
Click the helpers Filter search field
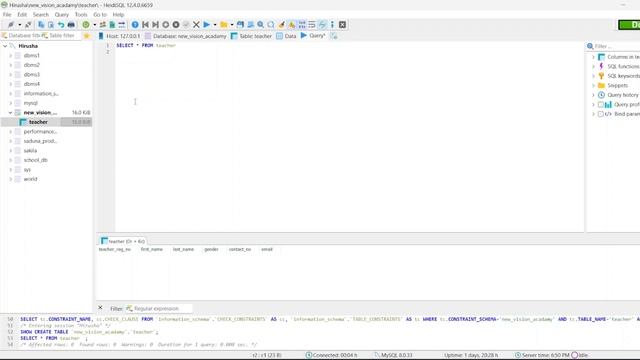pyautogui.click(x=613, y=46)
